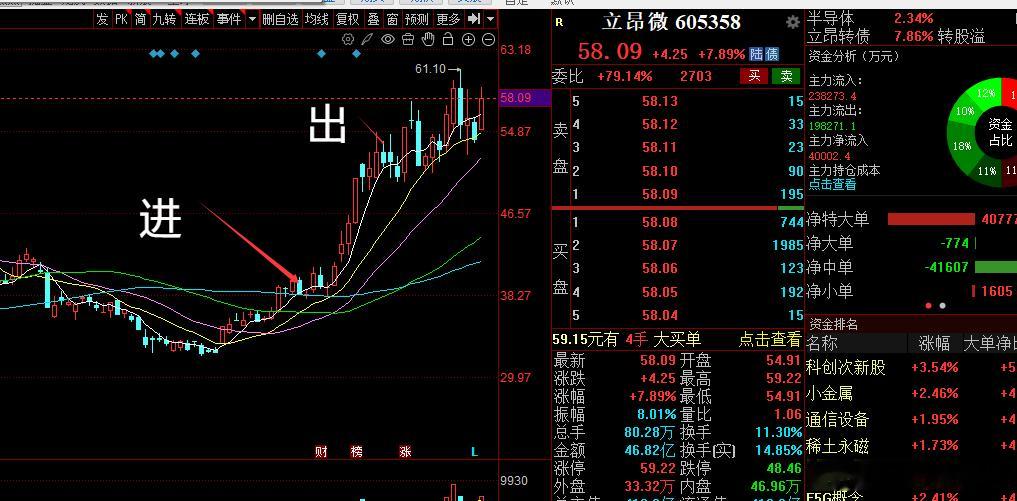
Task: Click the 窗 window button
Action: (x=392, y=19)
